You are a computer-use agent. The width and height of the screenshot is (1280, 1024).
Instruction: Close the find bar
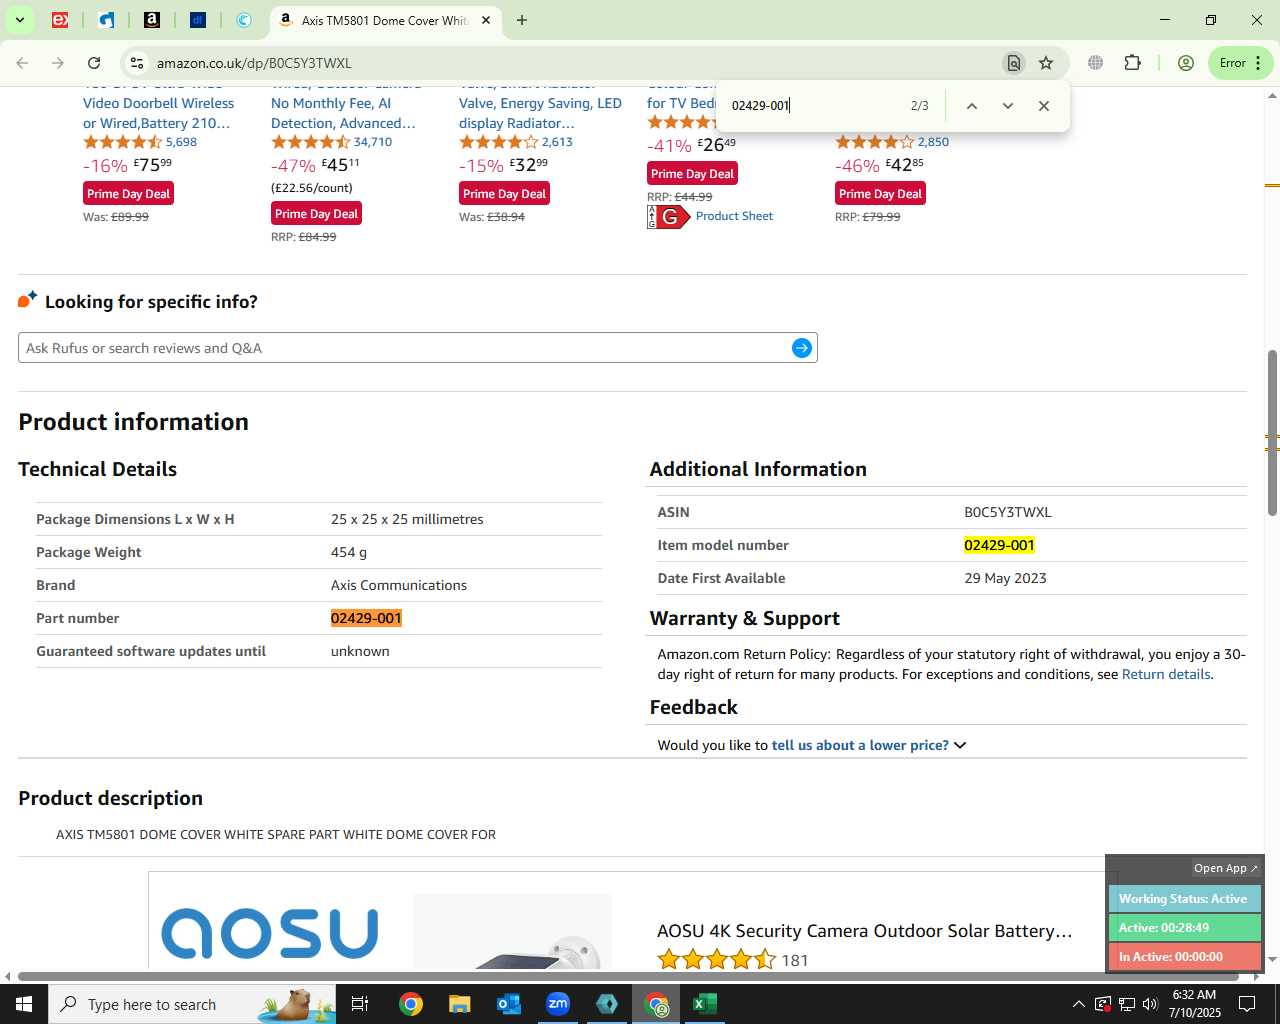pyautogui.click(x=1044, y=106)
